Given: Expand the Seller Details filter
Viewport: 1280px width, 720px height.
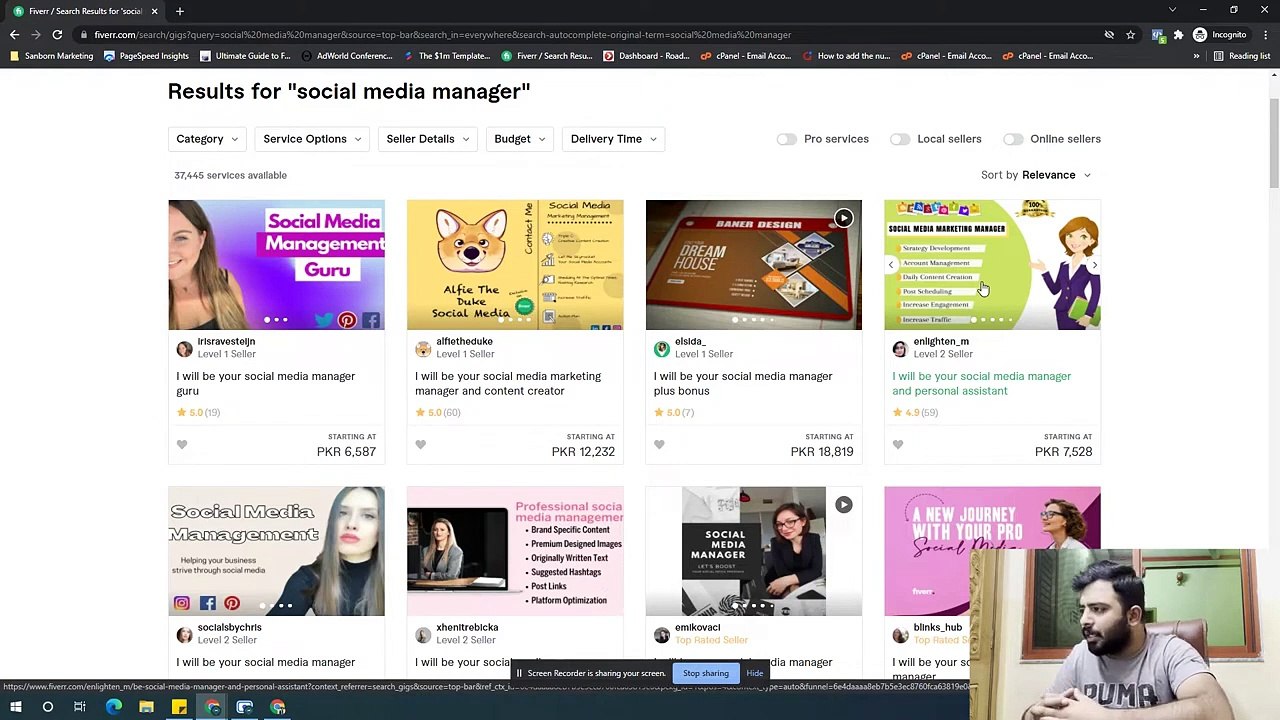Looking at the screenshot, I should (428, 139).
